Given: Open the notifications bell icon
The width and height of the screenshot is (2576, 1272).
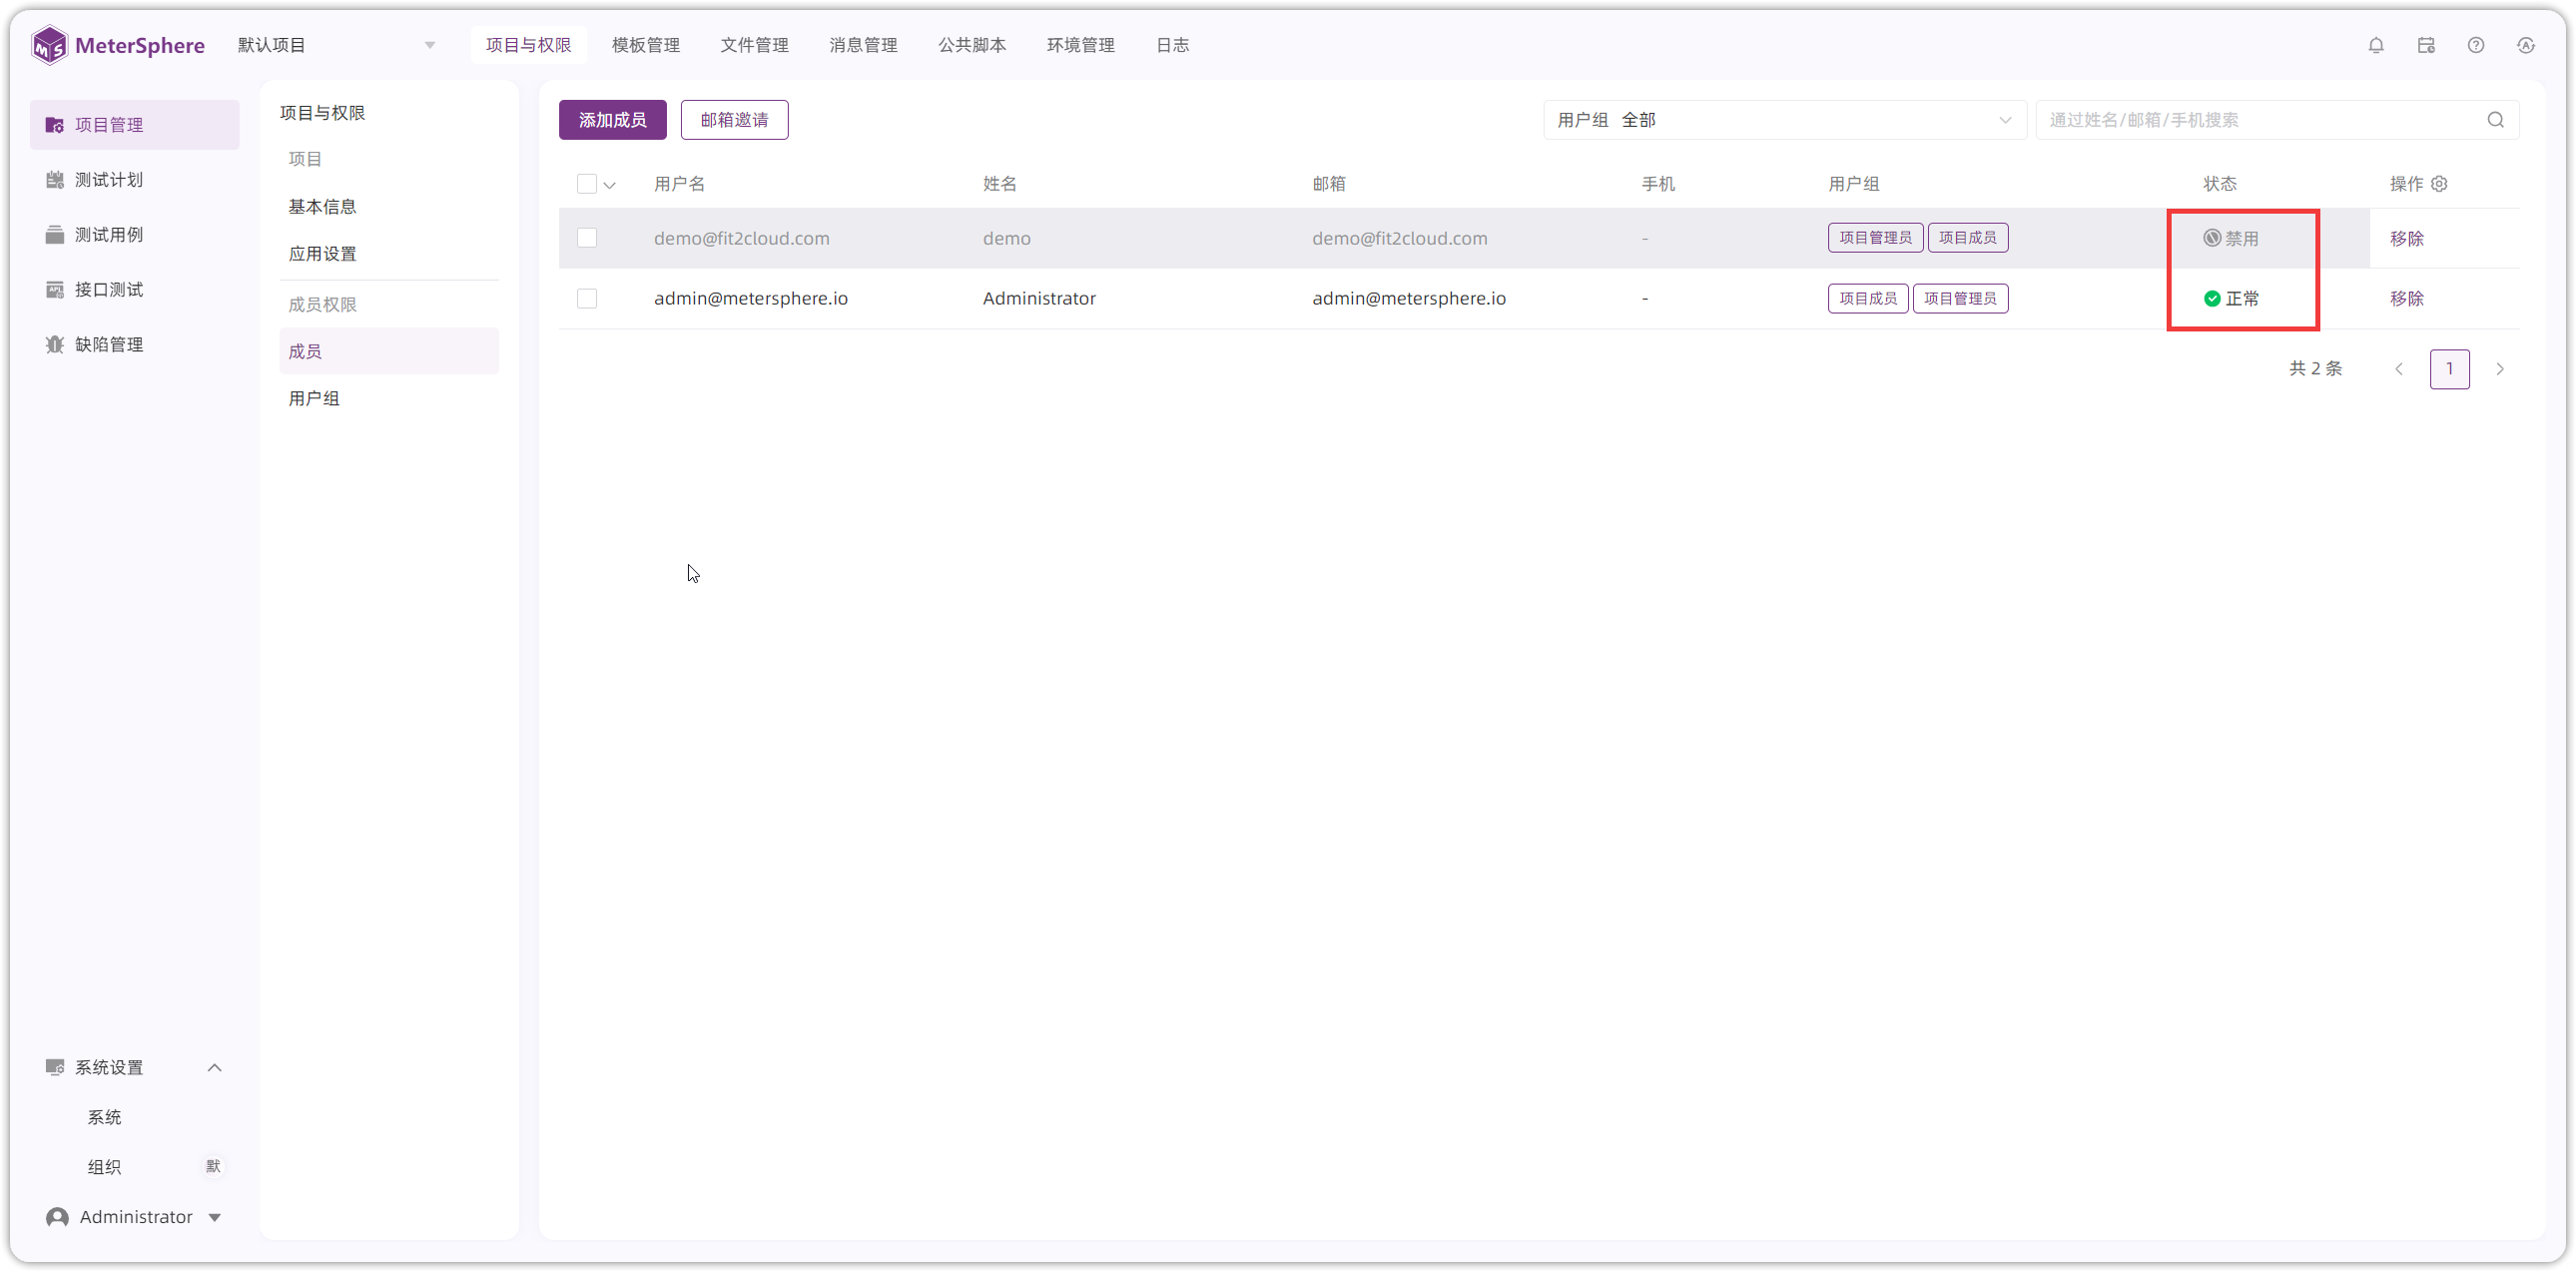Looking at the screenshot, I should [x=2376, y=45].
